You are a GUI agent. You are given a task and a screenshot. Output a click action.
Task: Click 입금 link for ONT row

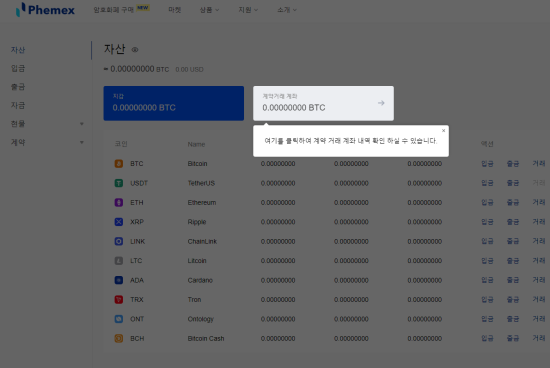(487, 319)
